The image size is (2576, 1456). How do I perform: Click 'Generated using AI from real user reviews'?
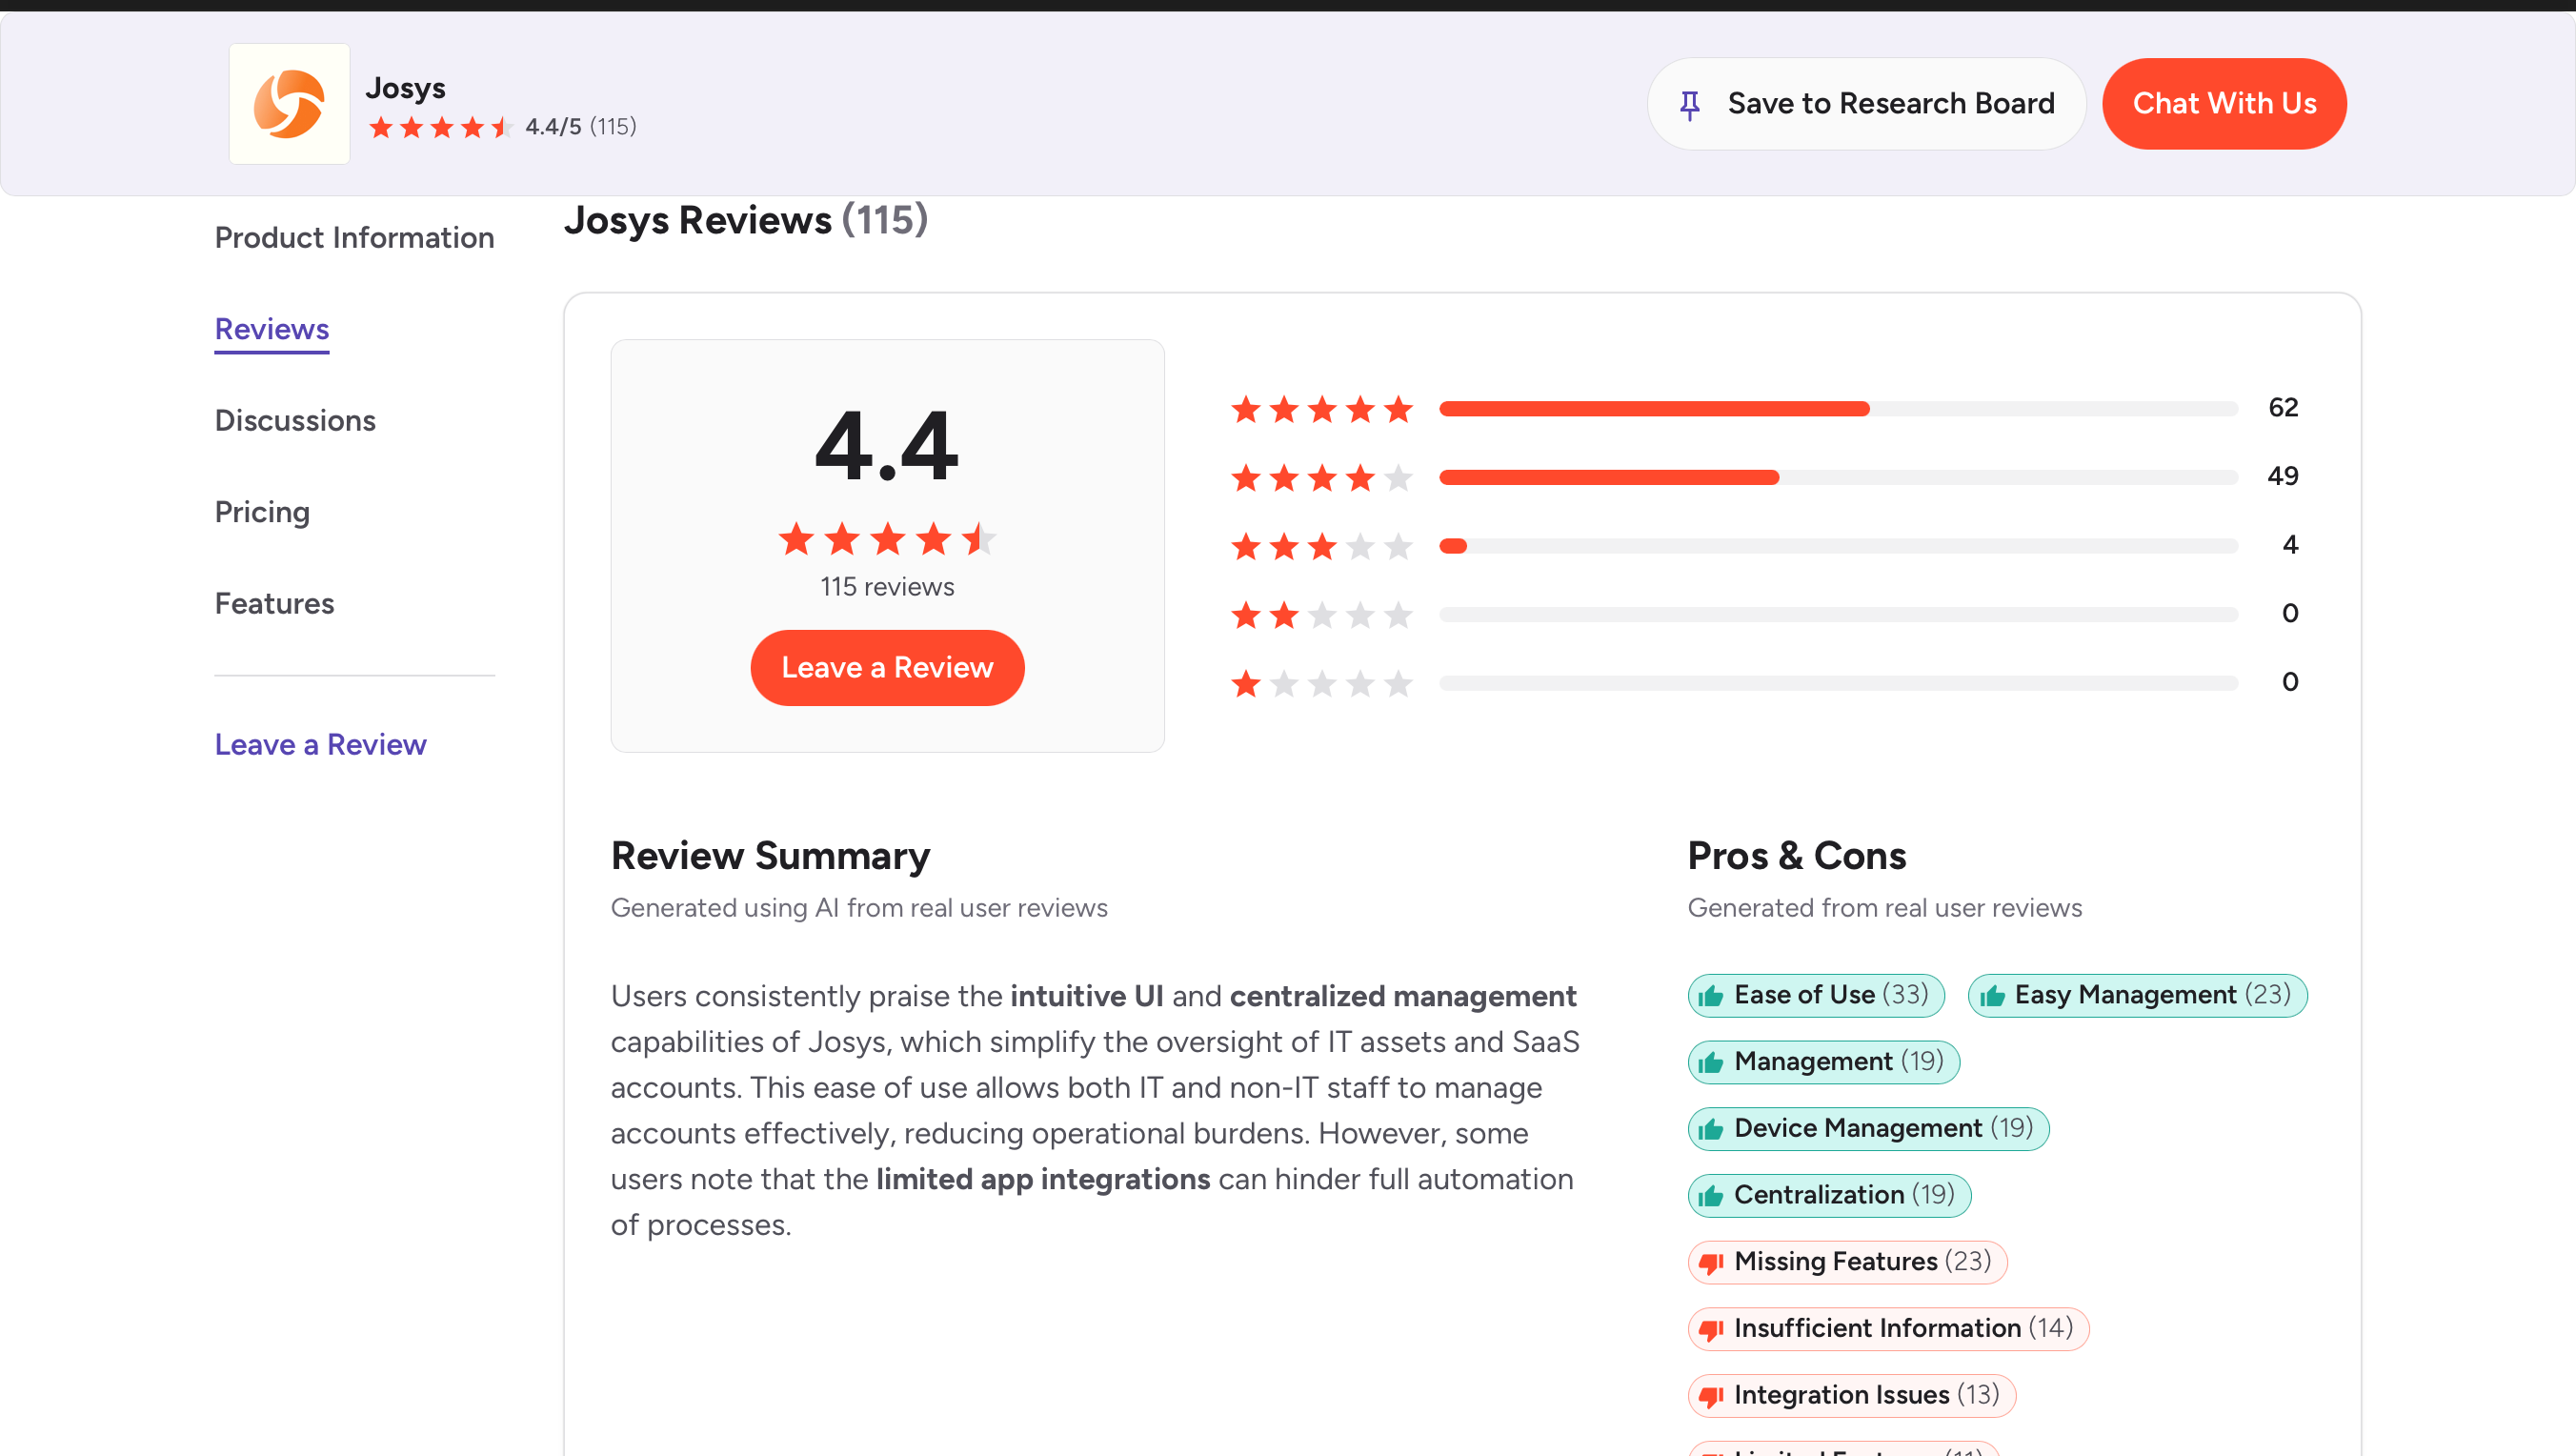(x=859, y=908)
